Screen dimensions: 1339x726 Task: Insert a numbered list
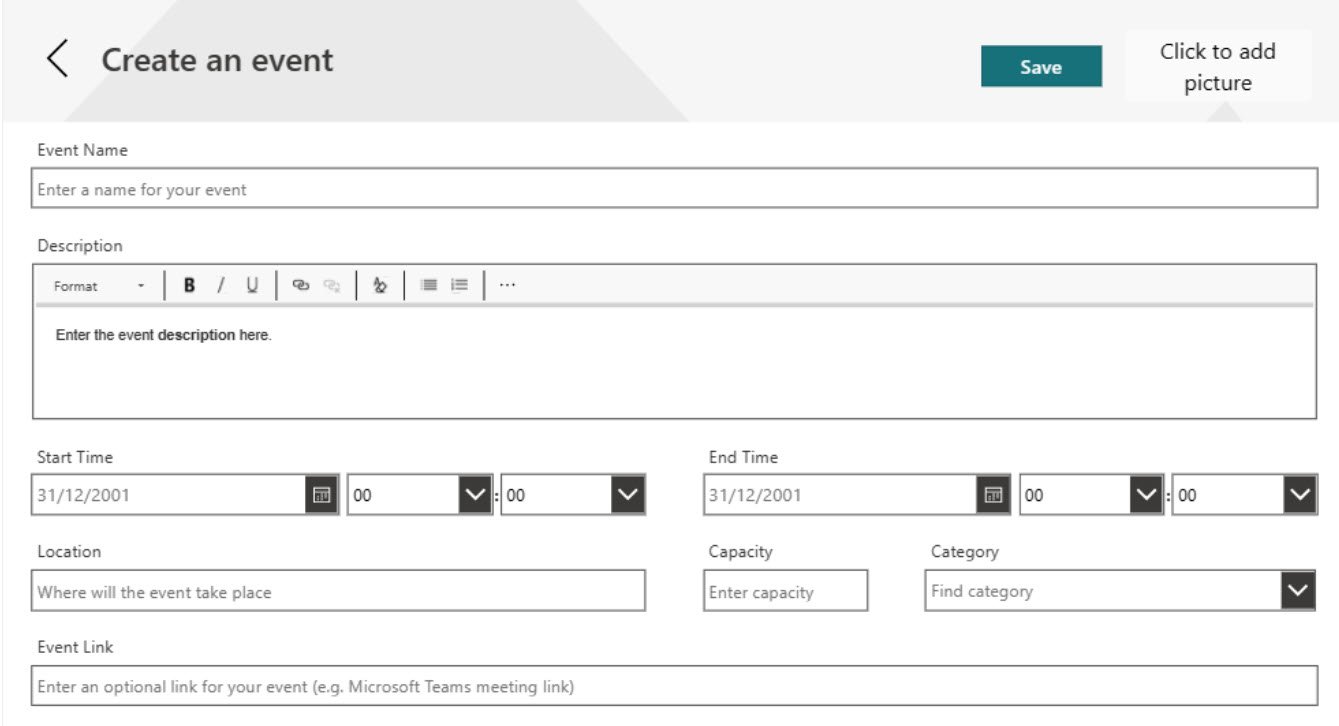click(459, 286)
